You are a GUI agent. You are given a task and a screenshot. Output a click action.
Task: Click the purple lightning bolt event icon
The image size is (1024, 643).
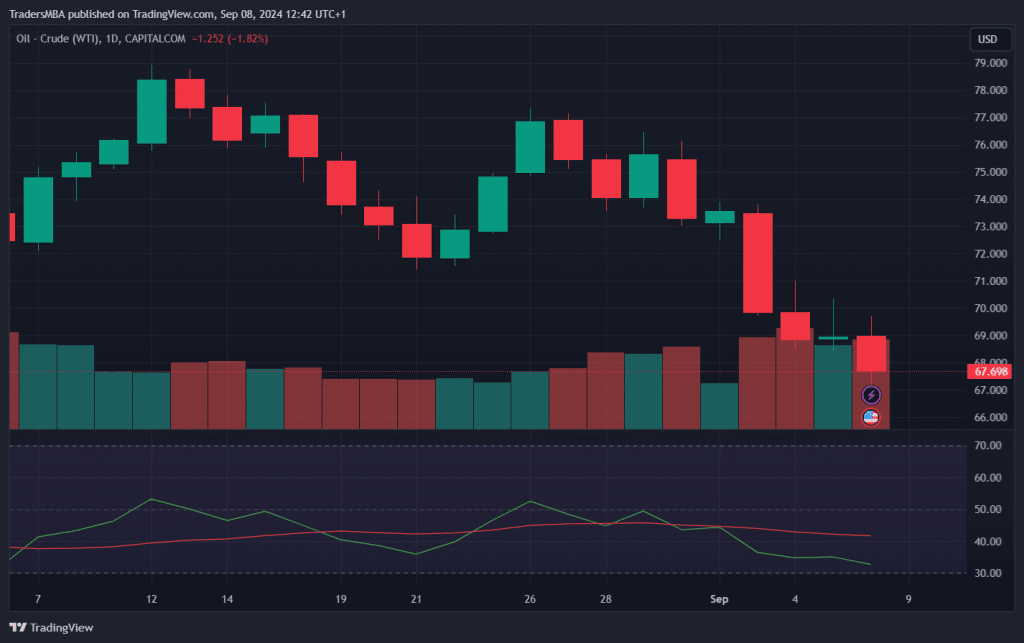pyautogui.click(x=871, y=395)
